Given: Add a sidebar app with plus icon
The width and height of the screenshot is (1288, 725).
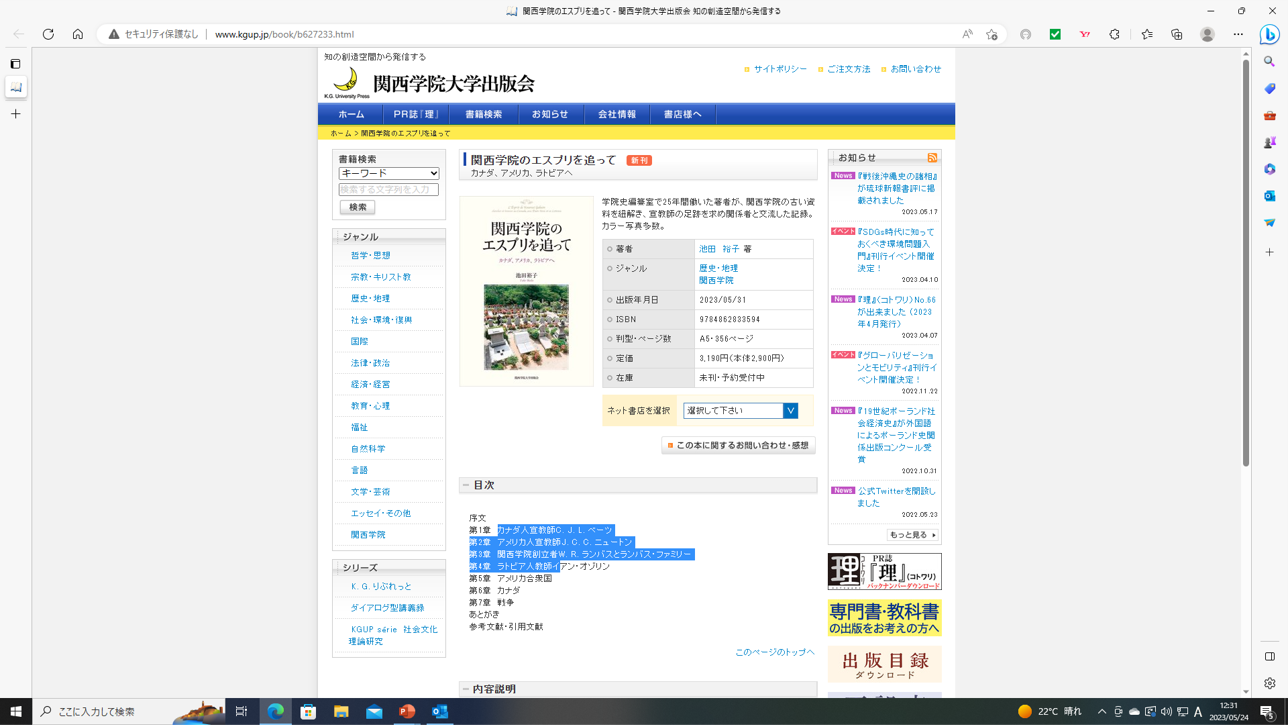Looking at the screenshot, I should point(1270,252).
